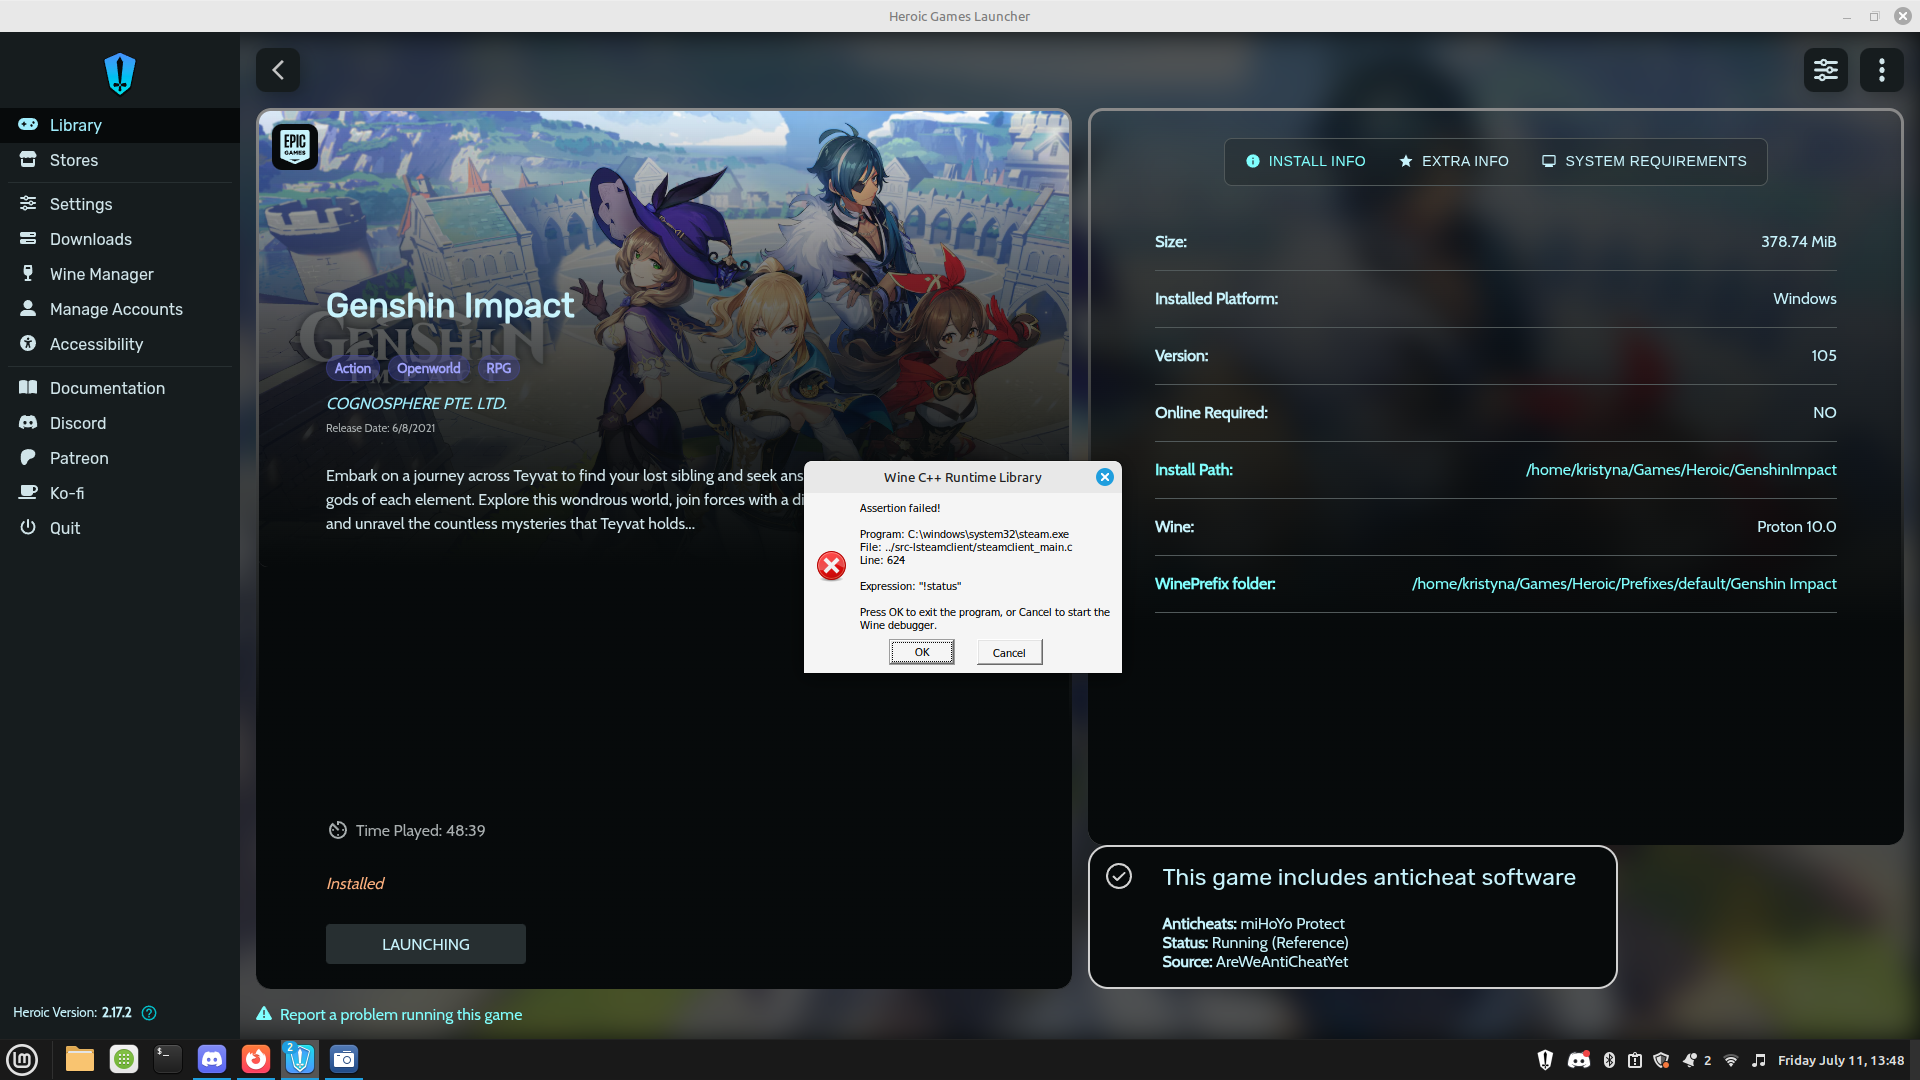The width and height of the screenshot is (1920, 1080).
Task: Click the screenshot tool taskbar icon
Action: point(344,1059)
